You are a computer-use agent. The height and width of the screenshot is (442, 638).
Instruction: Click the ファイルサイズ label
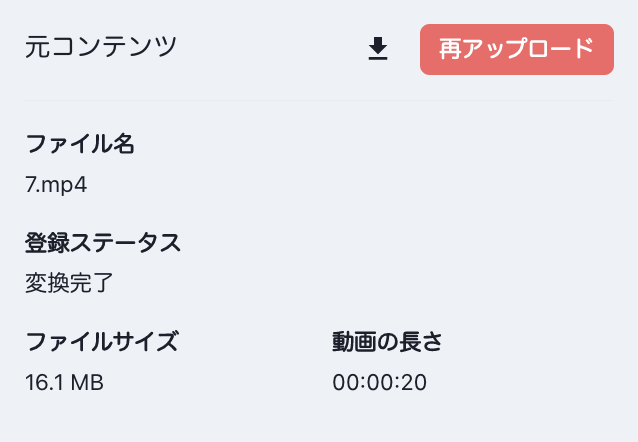click(x=102, y=342)
